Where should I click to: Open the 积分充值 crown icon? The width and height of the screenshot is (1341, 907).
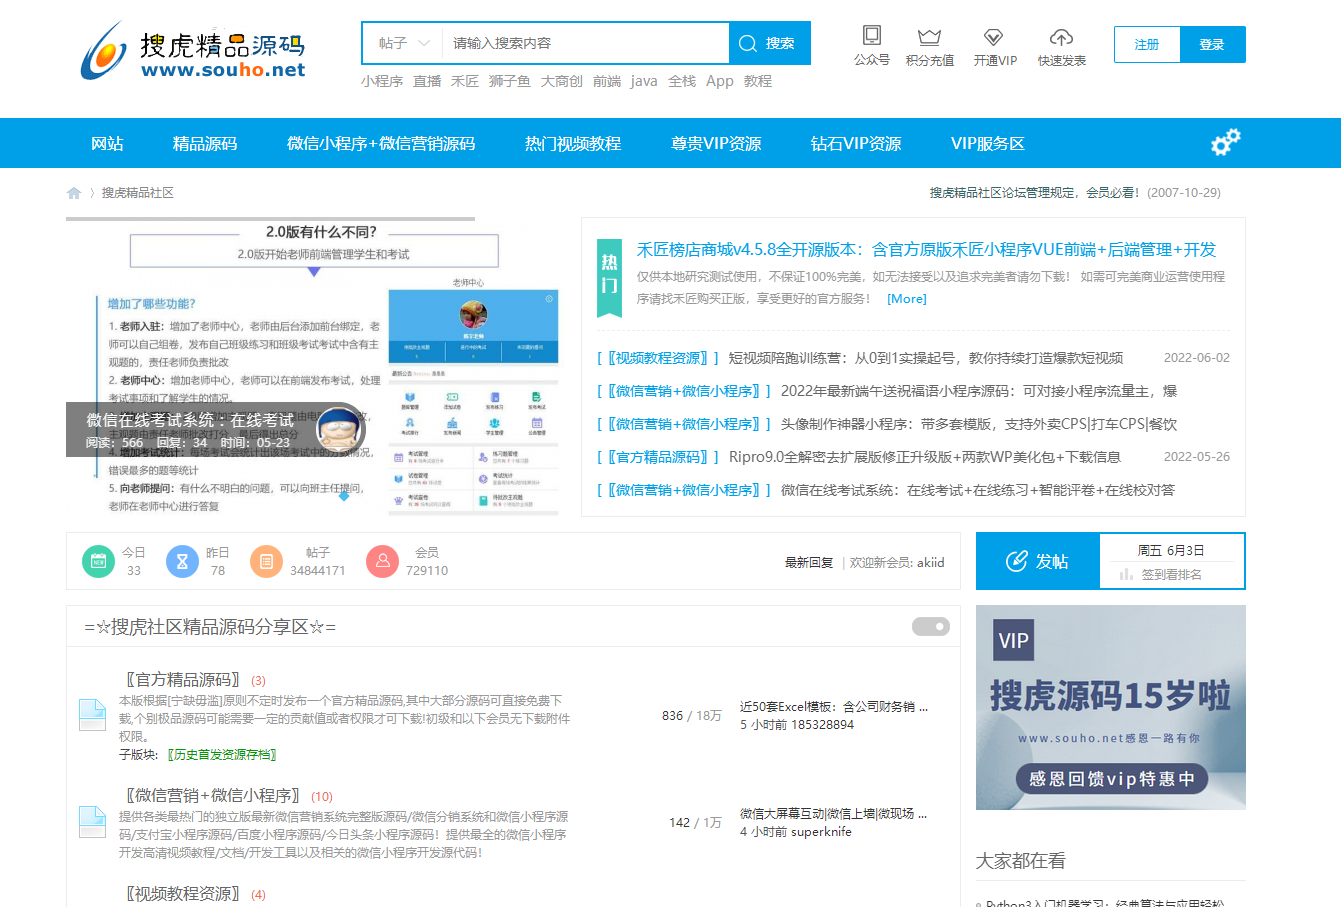point(930,37)
